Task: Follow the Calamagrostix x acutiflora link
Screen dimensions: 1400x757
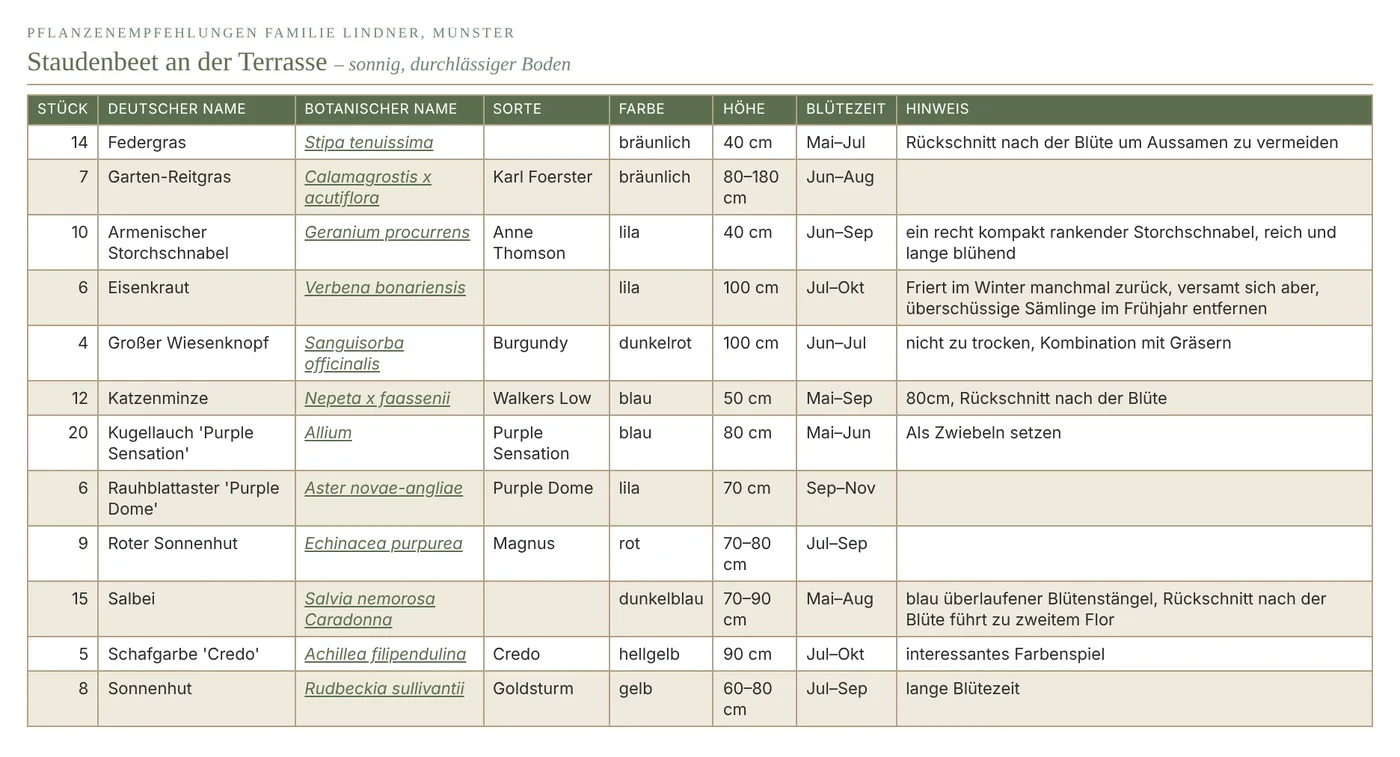Action: click(x=368, y=187)
